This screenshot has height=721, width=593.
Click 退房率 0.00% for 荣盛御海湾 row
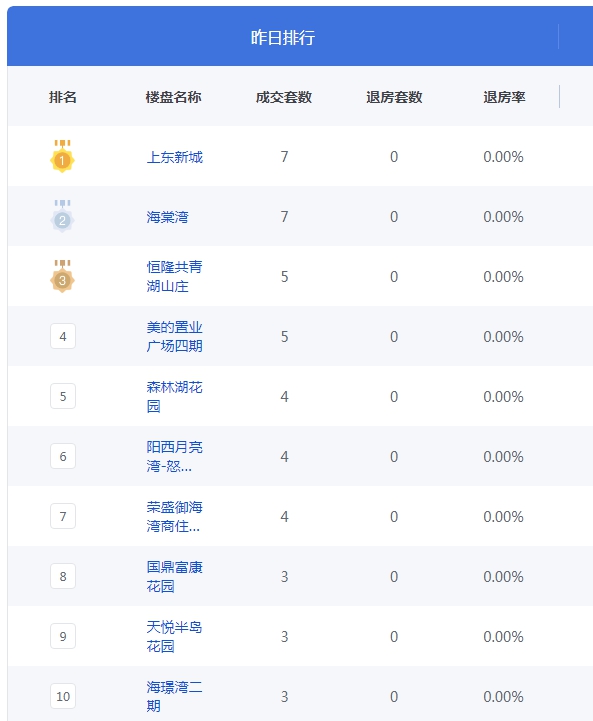tap(503, 517)
